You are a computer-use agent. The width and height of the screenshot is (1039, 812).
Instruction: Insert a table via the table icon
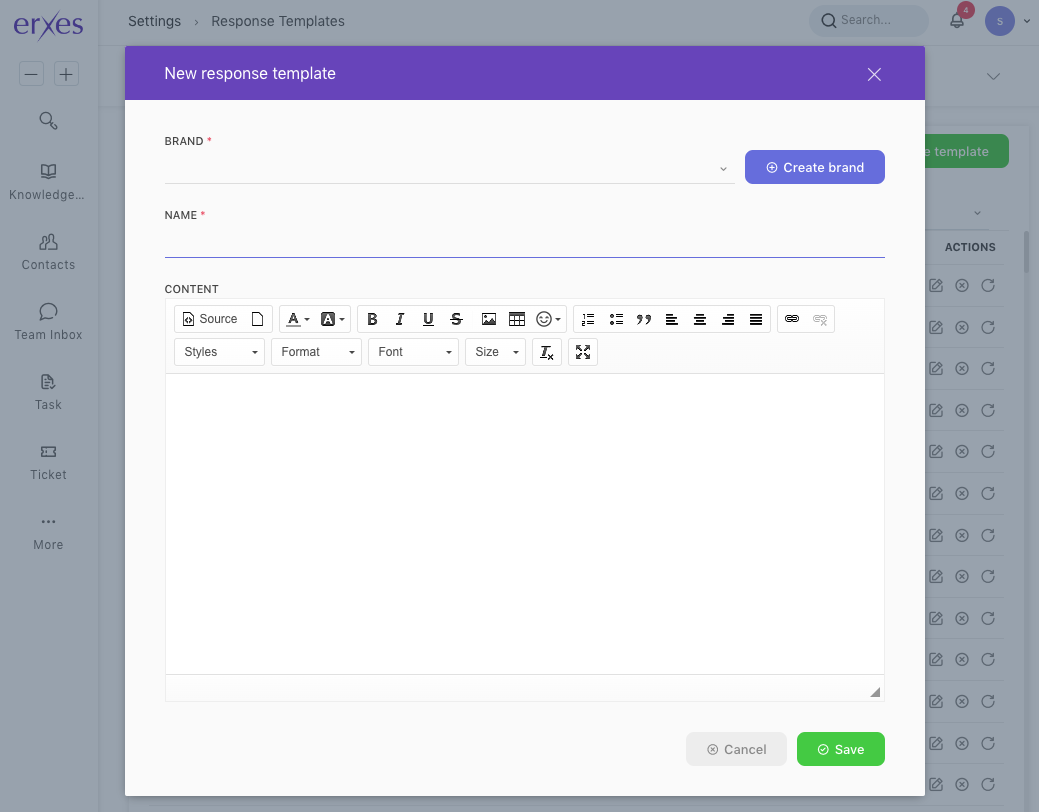pos(517,319)
